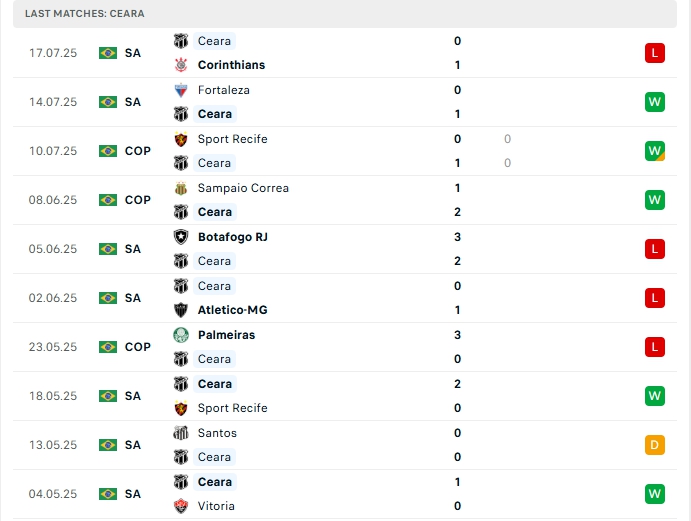Image resolution: width=691 pixels, height=521 pixels.
Task: Click Brazil flag on the 17.07.25 match
Action: (108, 53)
